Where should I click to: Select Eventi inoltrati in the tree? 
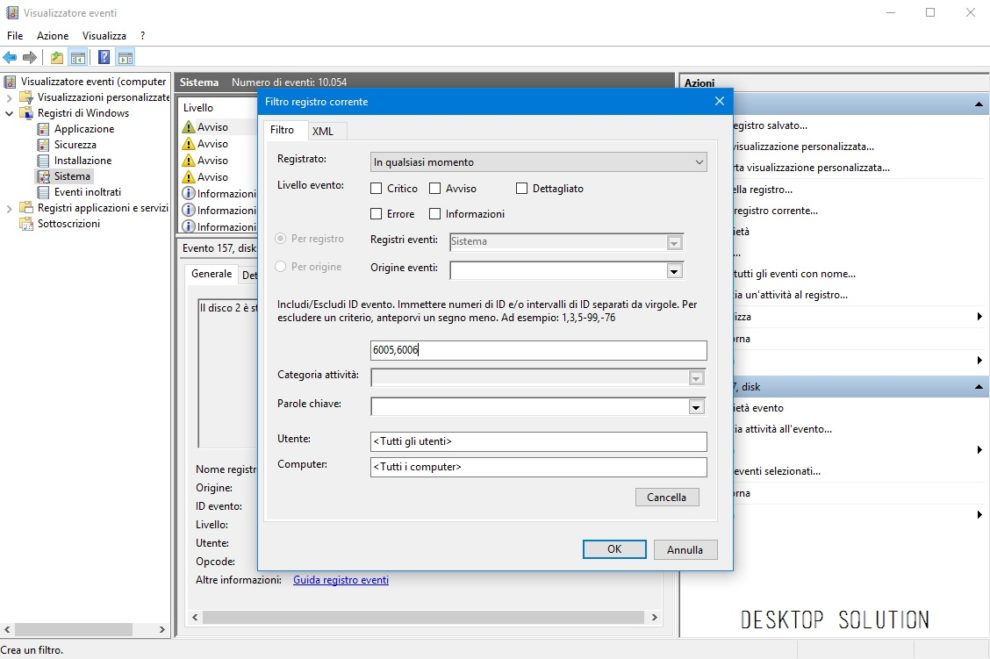pyautogui.click(x=87, y=192)
